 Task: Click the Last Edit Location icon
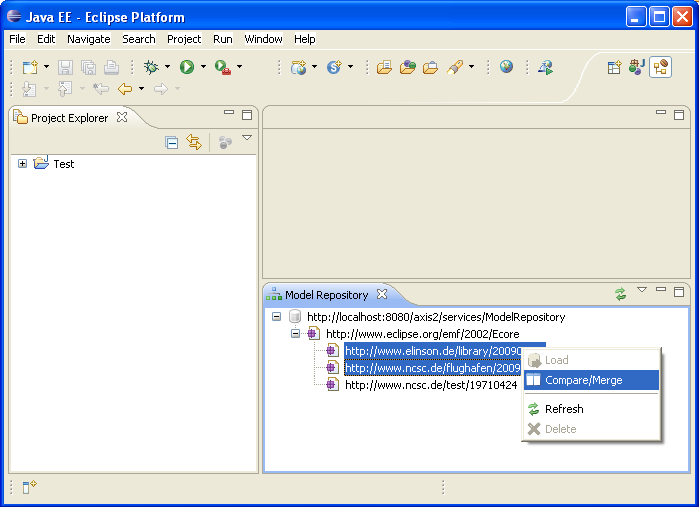pyautogui.click(x=101, y=89)
